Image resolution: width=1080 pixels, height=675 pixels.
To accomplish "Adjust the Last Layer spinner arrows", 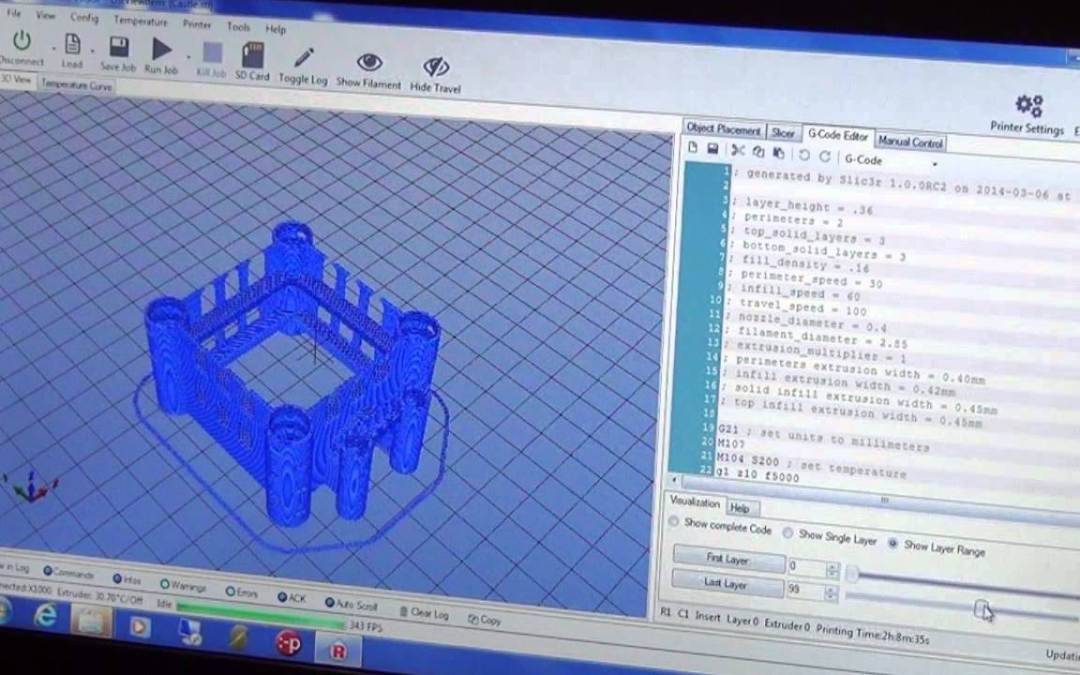I will point(831,594).
